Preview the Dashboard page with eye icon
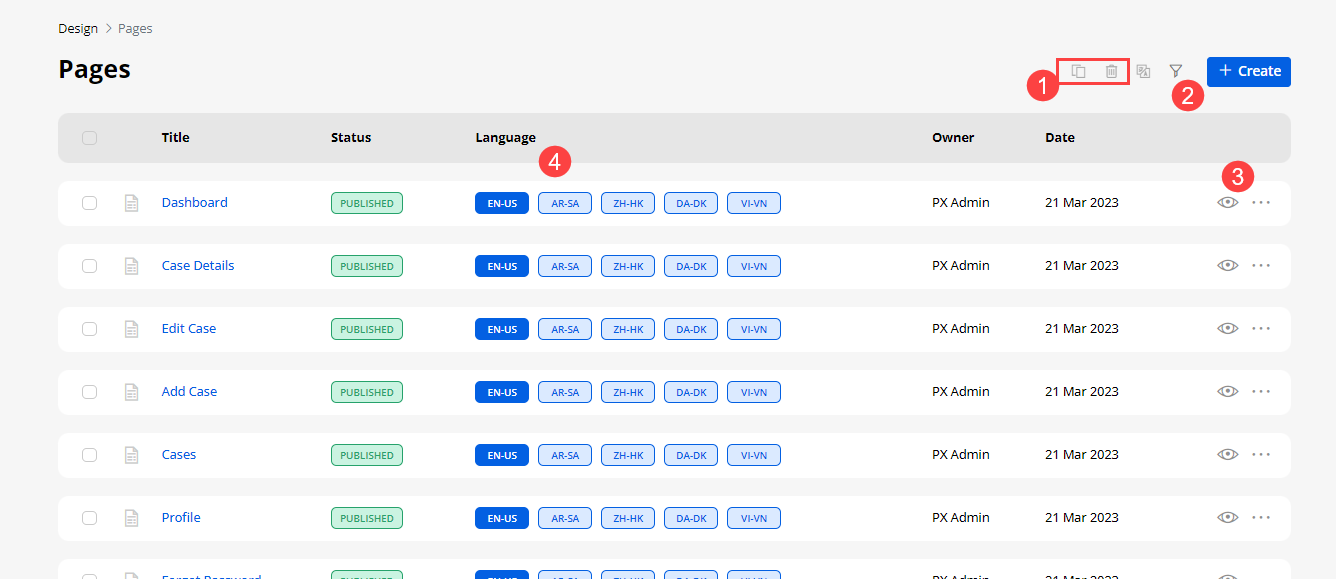The image size is (1336, 579). tap(1227, 202)
